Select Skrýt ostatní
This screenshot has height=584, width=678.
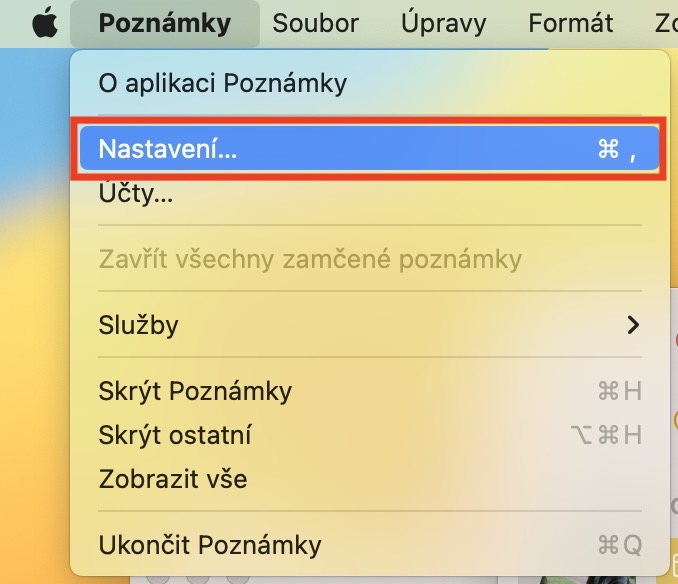coord(175,435)
